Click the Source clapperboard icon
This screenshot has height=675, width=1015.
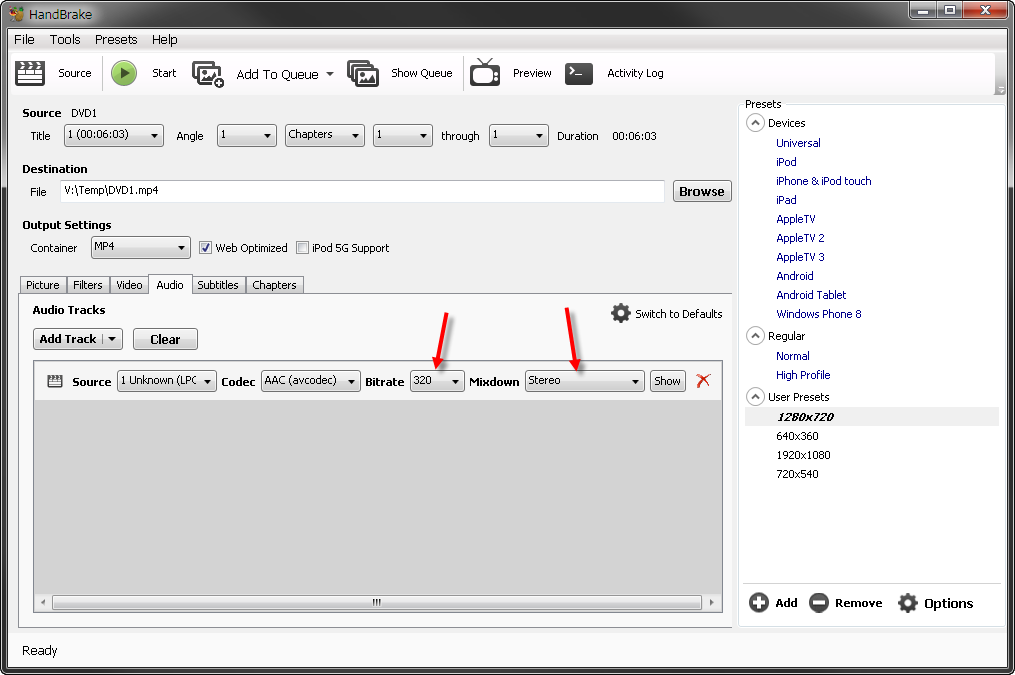(x=30, y=73)
